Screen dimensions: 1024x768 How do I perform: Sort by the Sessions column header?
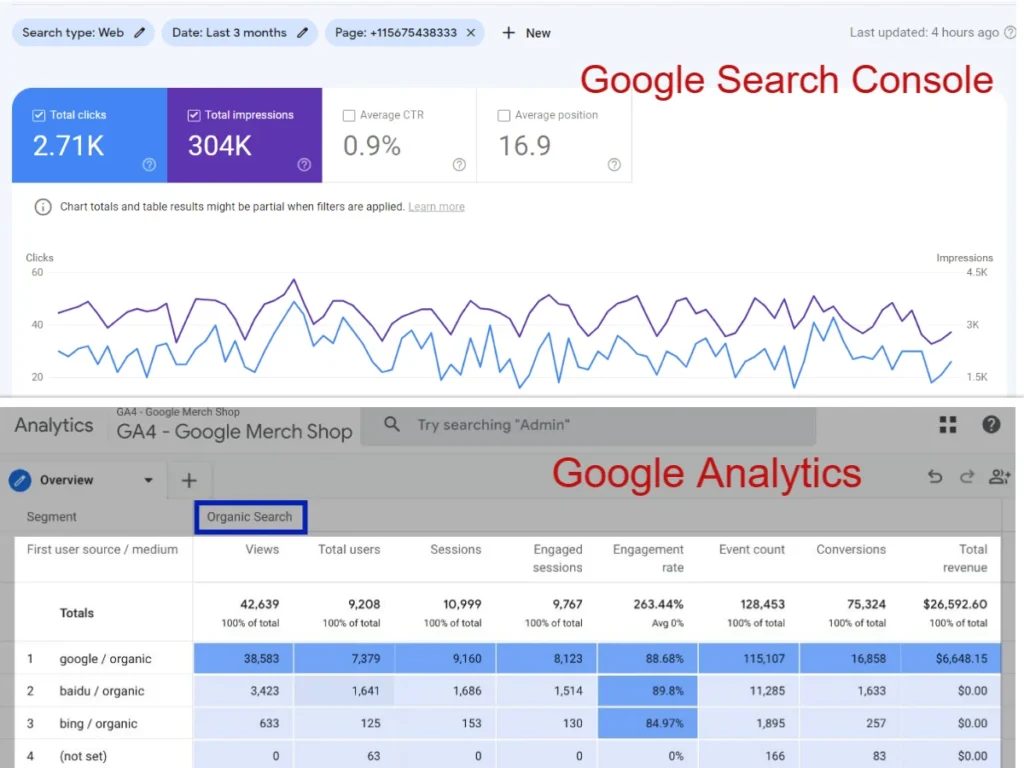(455, 550)
